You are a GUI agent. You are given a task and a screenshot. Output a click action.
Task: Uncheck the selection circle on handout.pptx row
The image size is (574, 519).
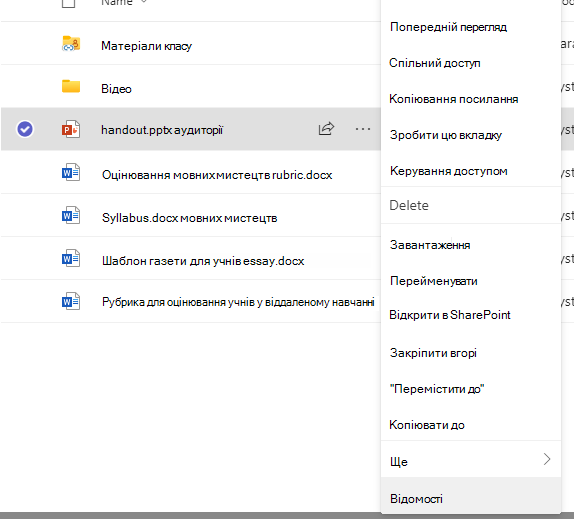pos(25,129)
